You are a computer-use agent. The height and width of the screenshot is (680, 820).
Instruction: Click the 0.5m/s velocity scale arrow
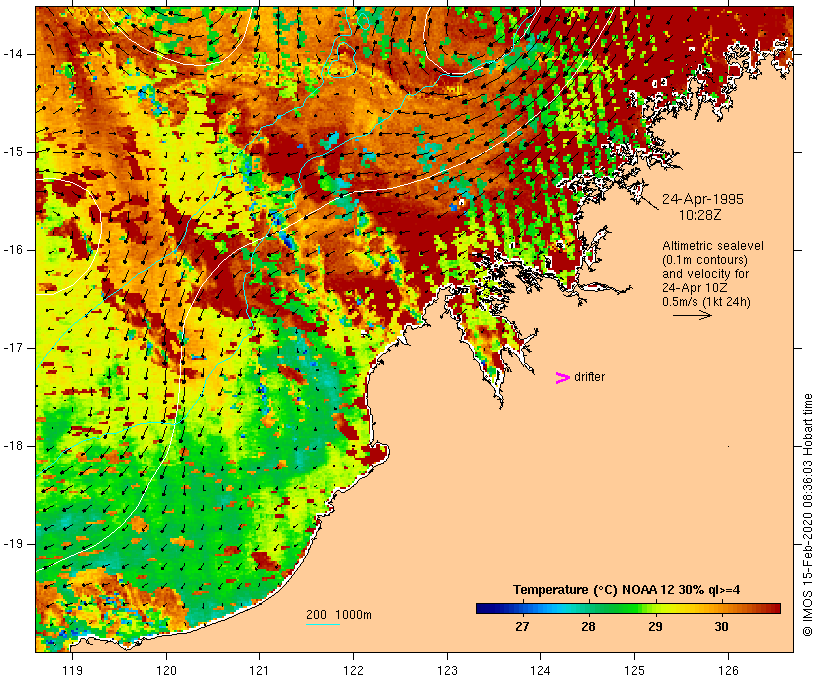click(692, 315)
